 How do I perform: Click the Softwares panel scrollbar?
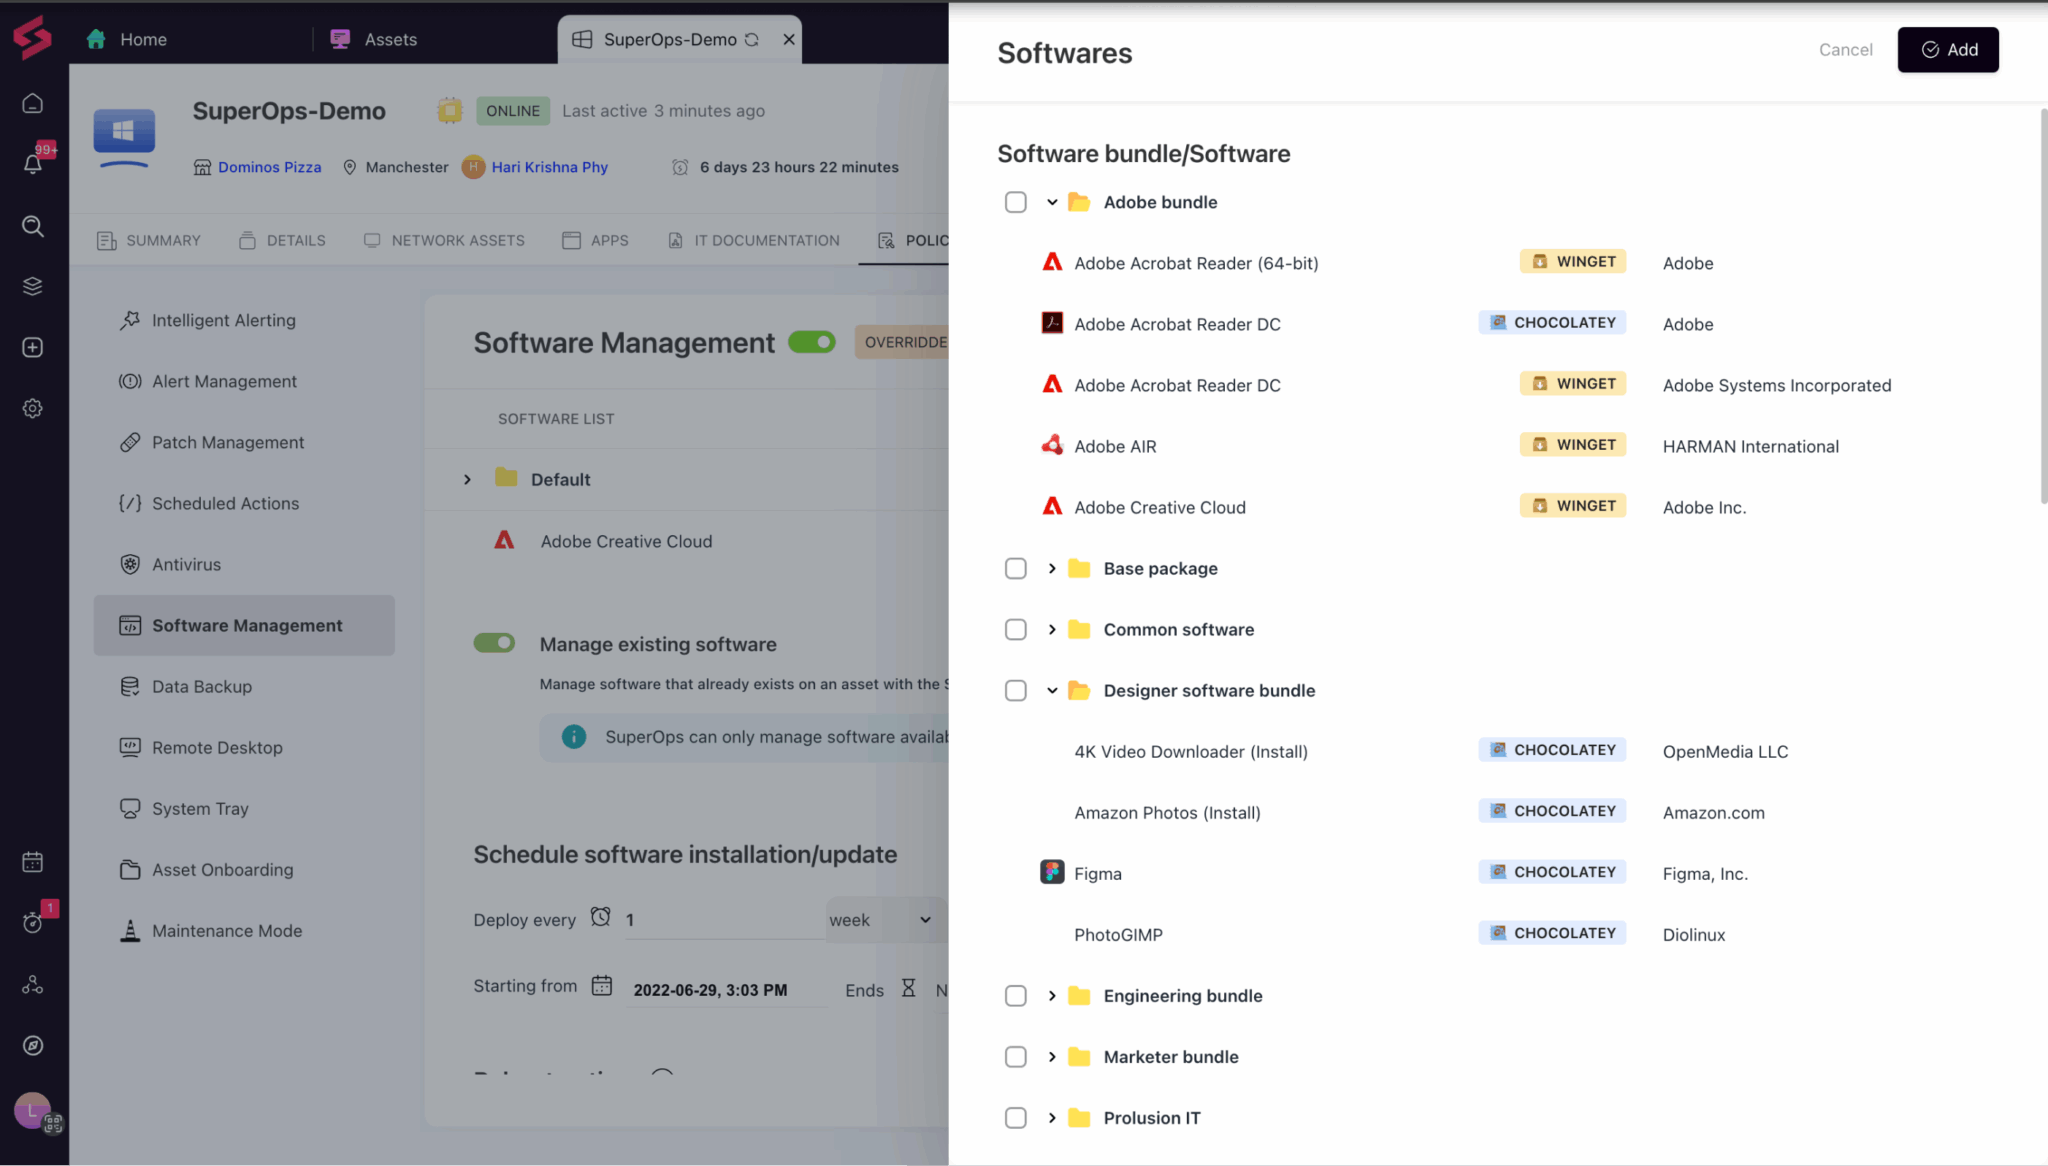(x=2043, y=305)
